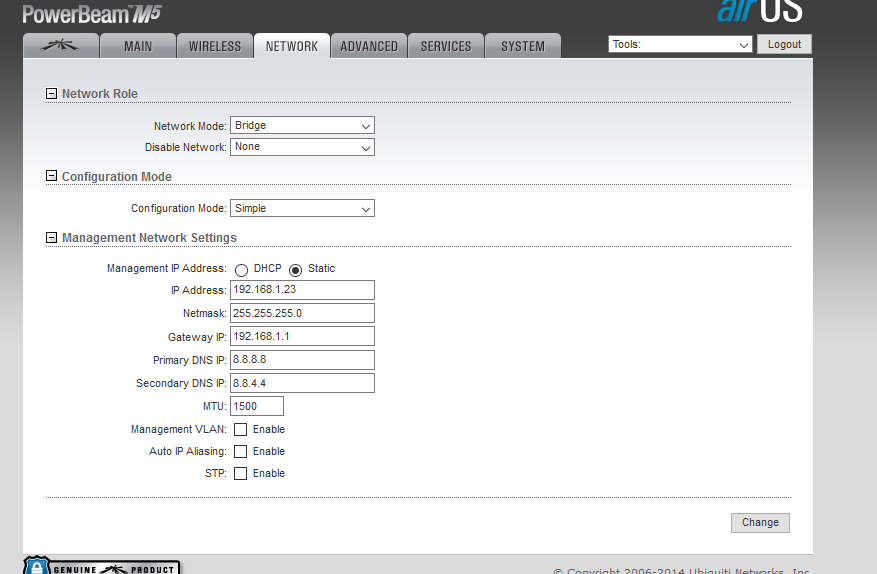The width and height of the screenshot is (877, 574).
Task: Collapse Management Network Settings section
Action: [x=51, y=238]
